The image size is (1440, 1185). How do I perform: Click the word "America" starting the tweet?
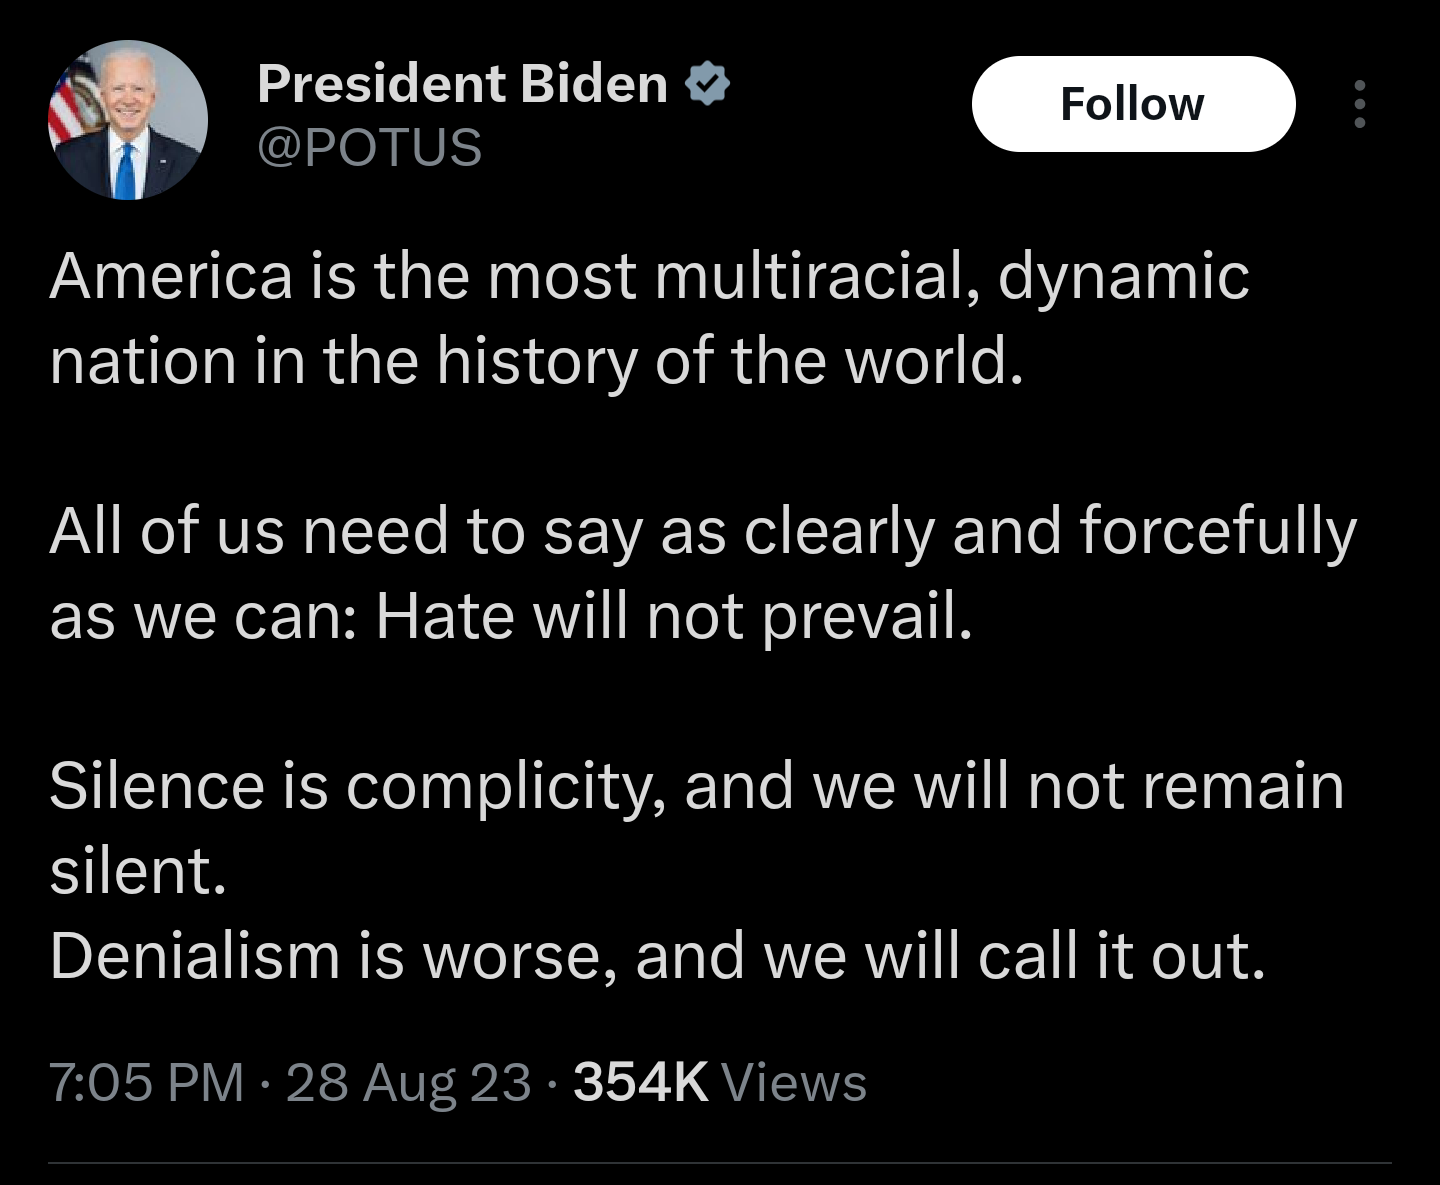click(x=171, y=276)
